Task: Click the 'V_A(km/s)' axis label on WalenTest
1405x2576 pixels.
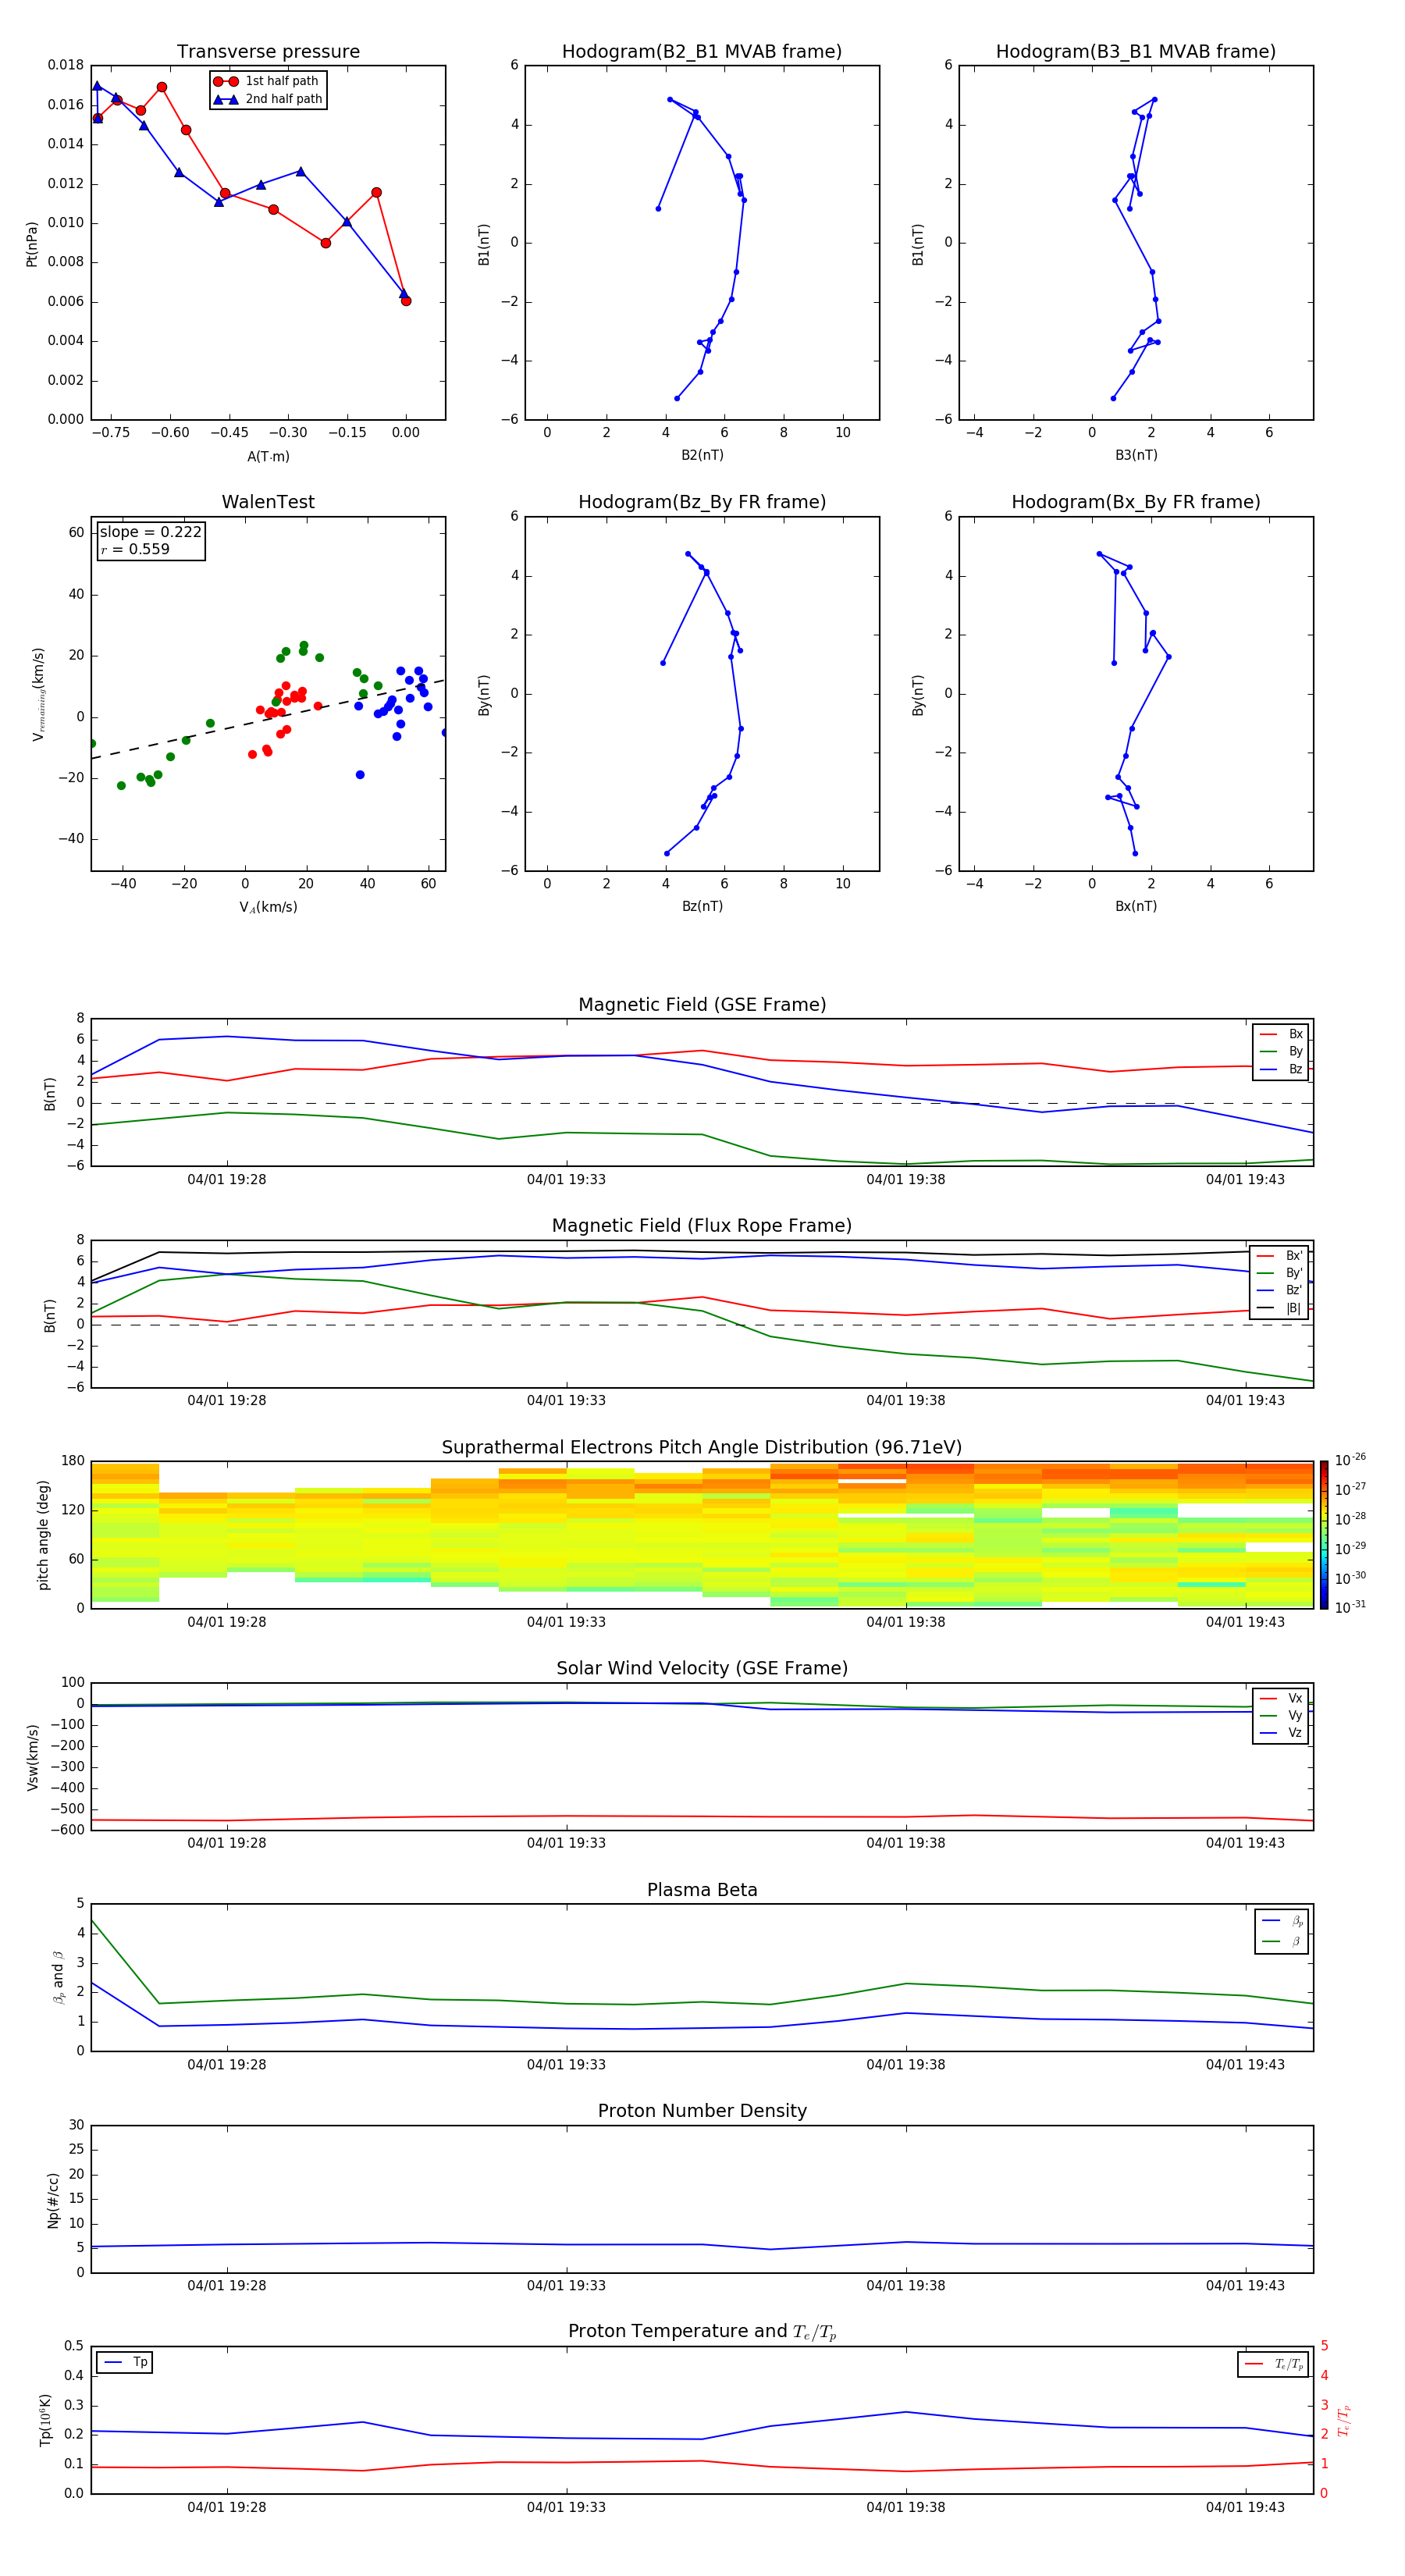Action: pyautogui.click(x=268, y=907)
